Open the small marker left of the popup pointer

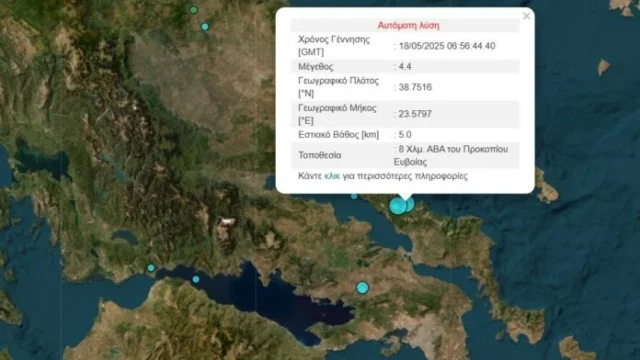(354, 196)
